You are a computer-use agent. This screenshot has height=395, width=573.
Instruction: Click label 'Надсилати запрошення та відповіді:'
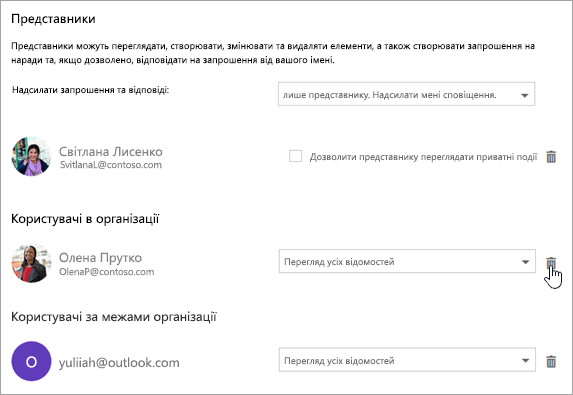tap(91, 90)
